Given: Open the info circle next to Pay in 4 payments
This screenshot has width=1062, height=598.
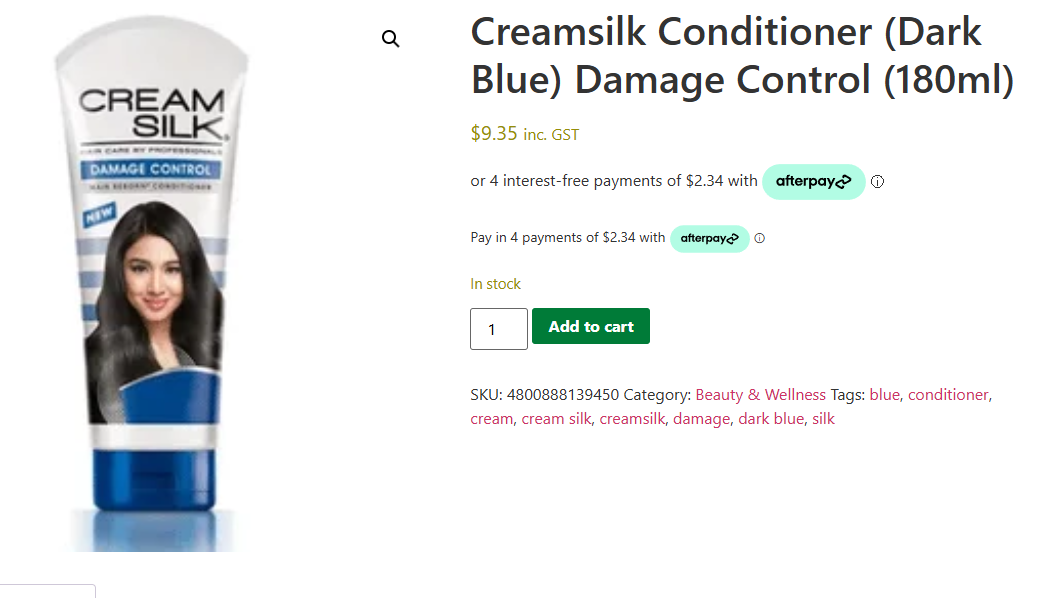Looking at the screenshot, I should pos(760,238).
